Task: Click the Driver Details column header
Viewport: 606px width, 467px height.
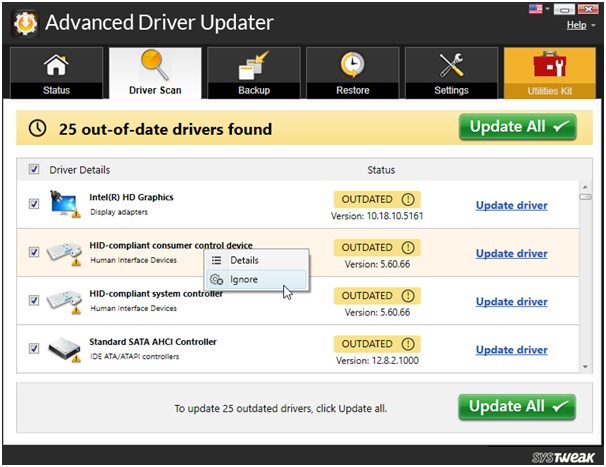Action: (x=80, y=170)
